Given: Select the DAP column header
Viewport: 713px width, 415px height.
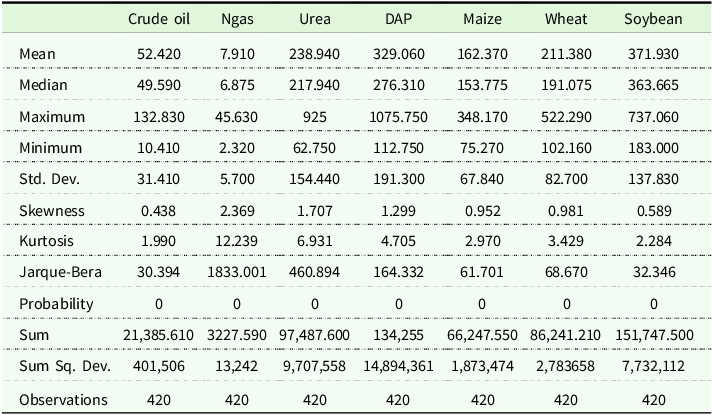Looking at the screenshot, I should (400, 19).
